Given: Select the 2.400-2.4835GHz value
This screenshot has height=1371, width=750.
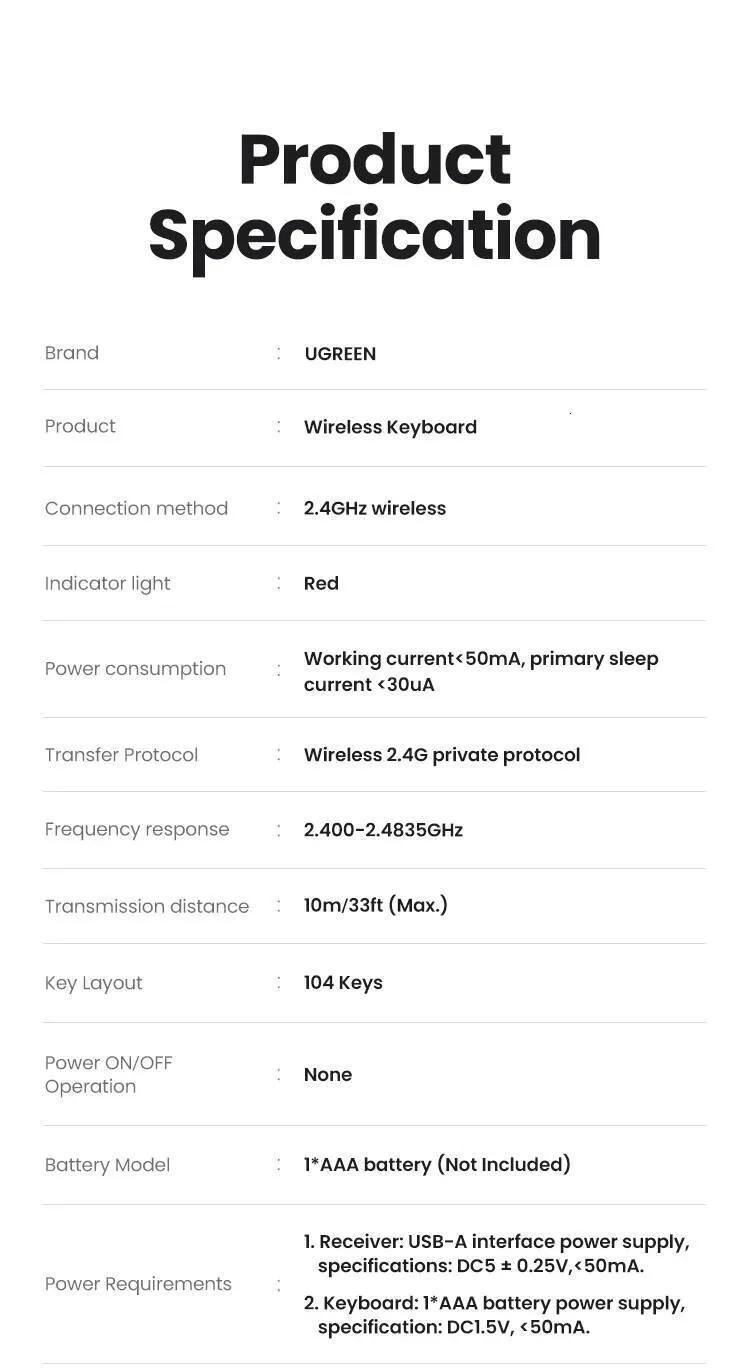Looking at the screenshot, I should coord(383,830).
